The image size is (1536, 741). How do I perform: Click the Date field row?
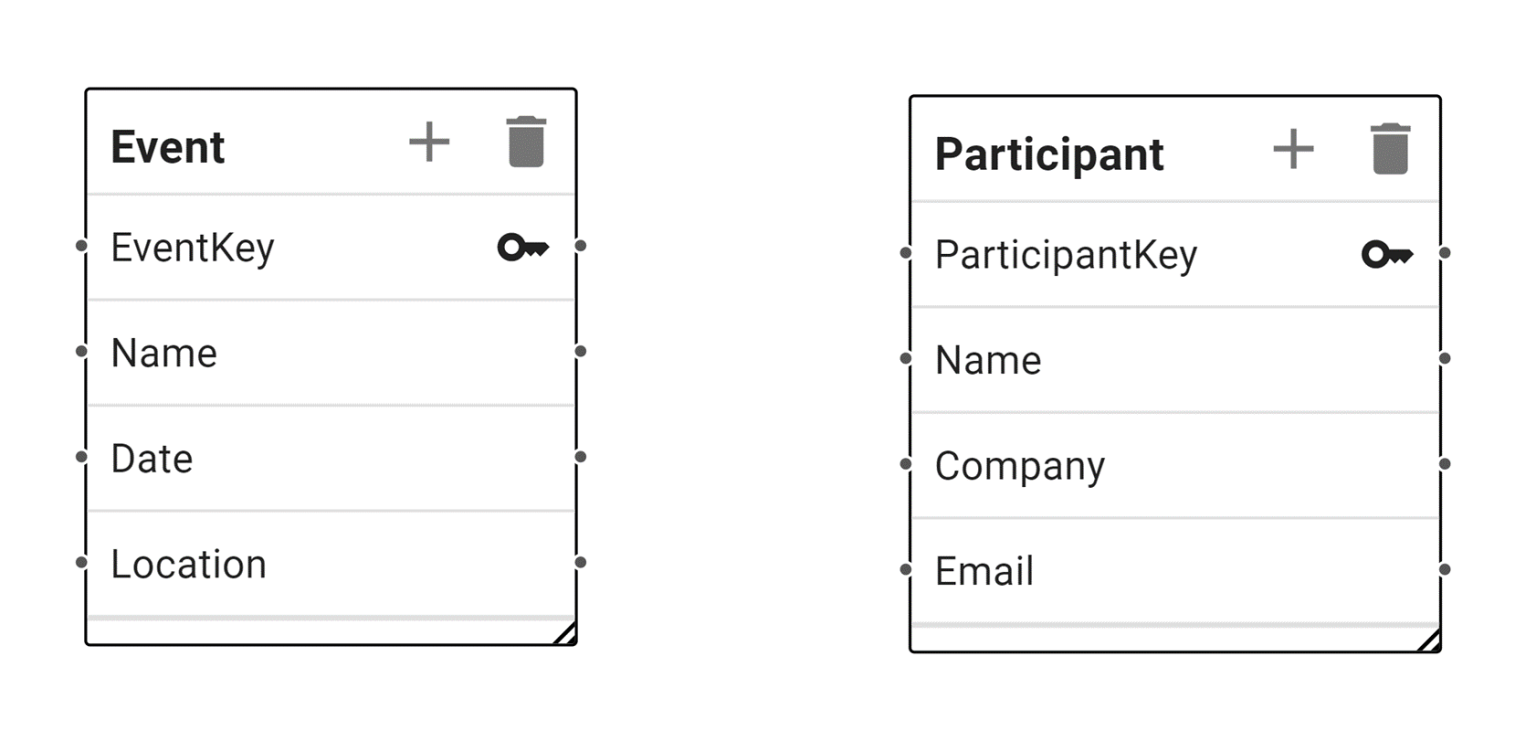point(152,459)
